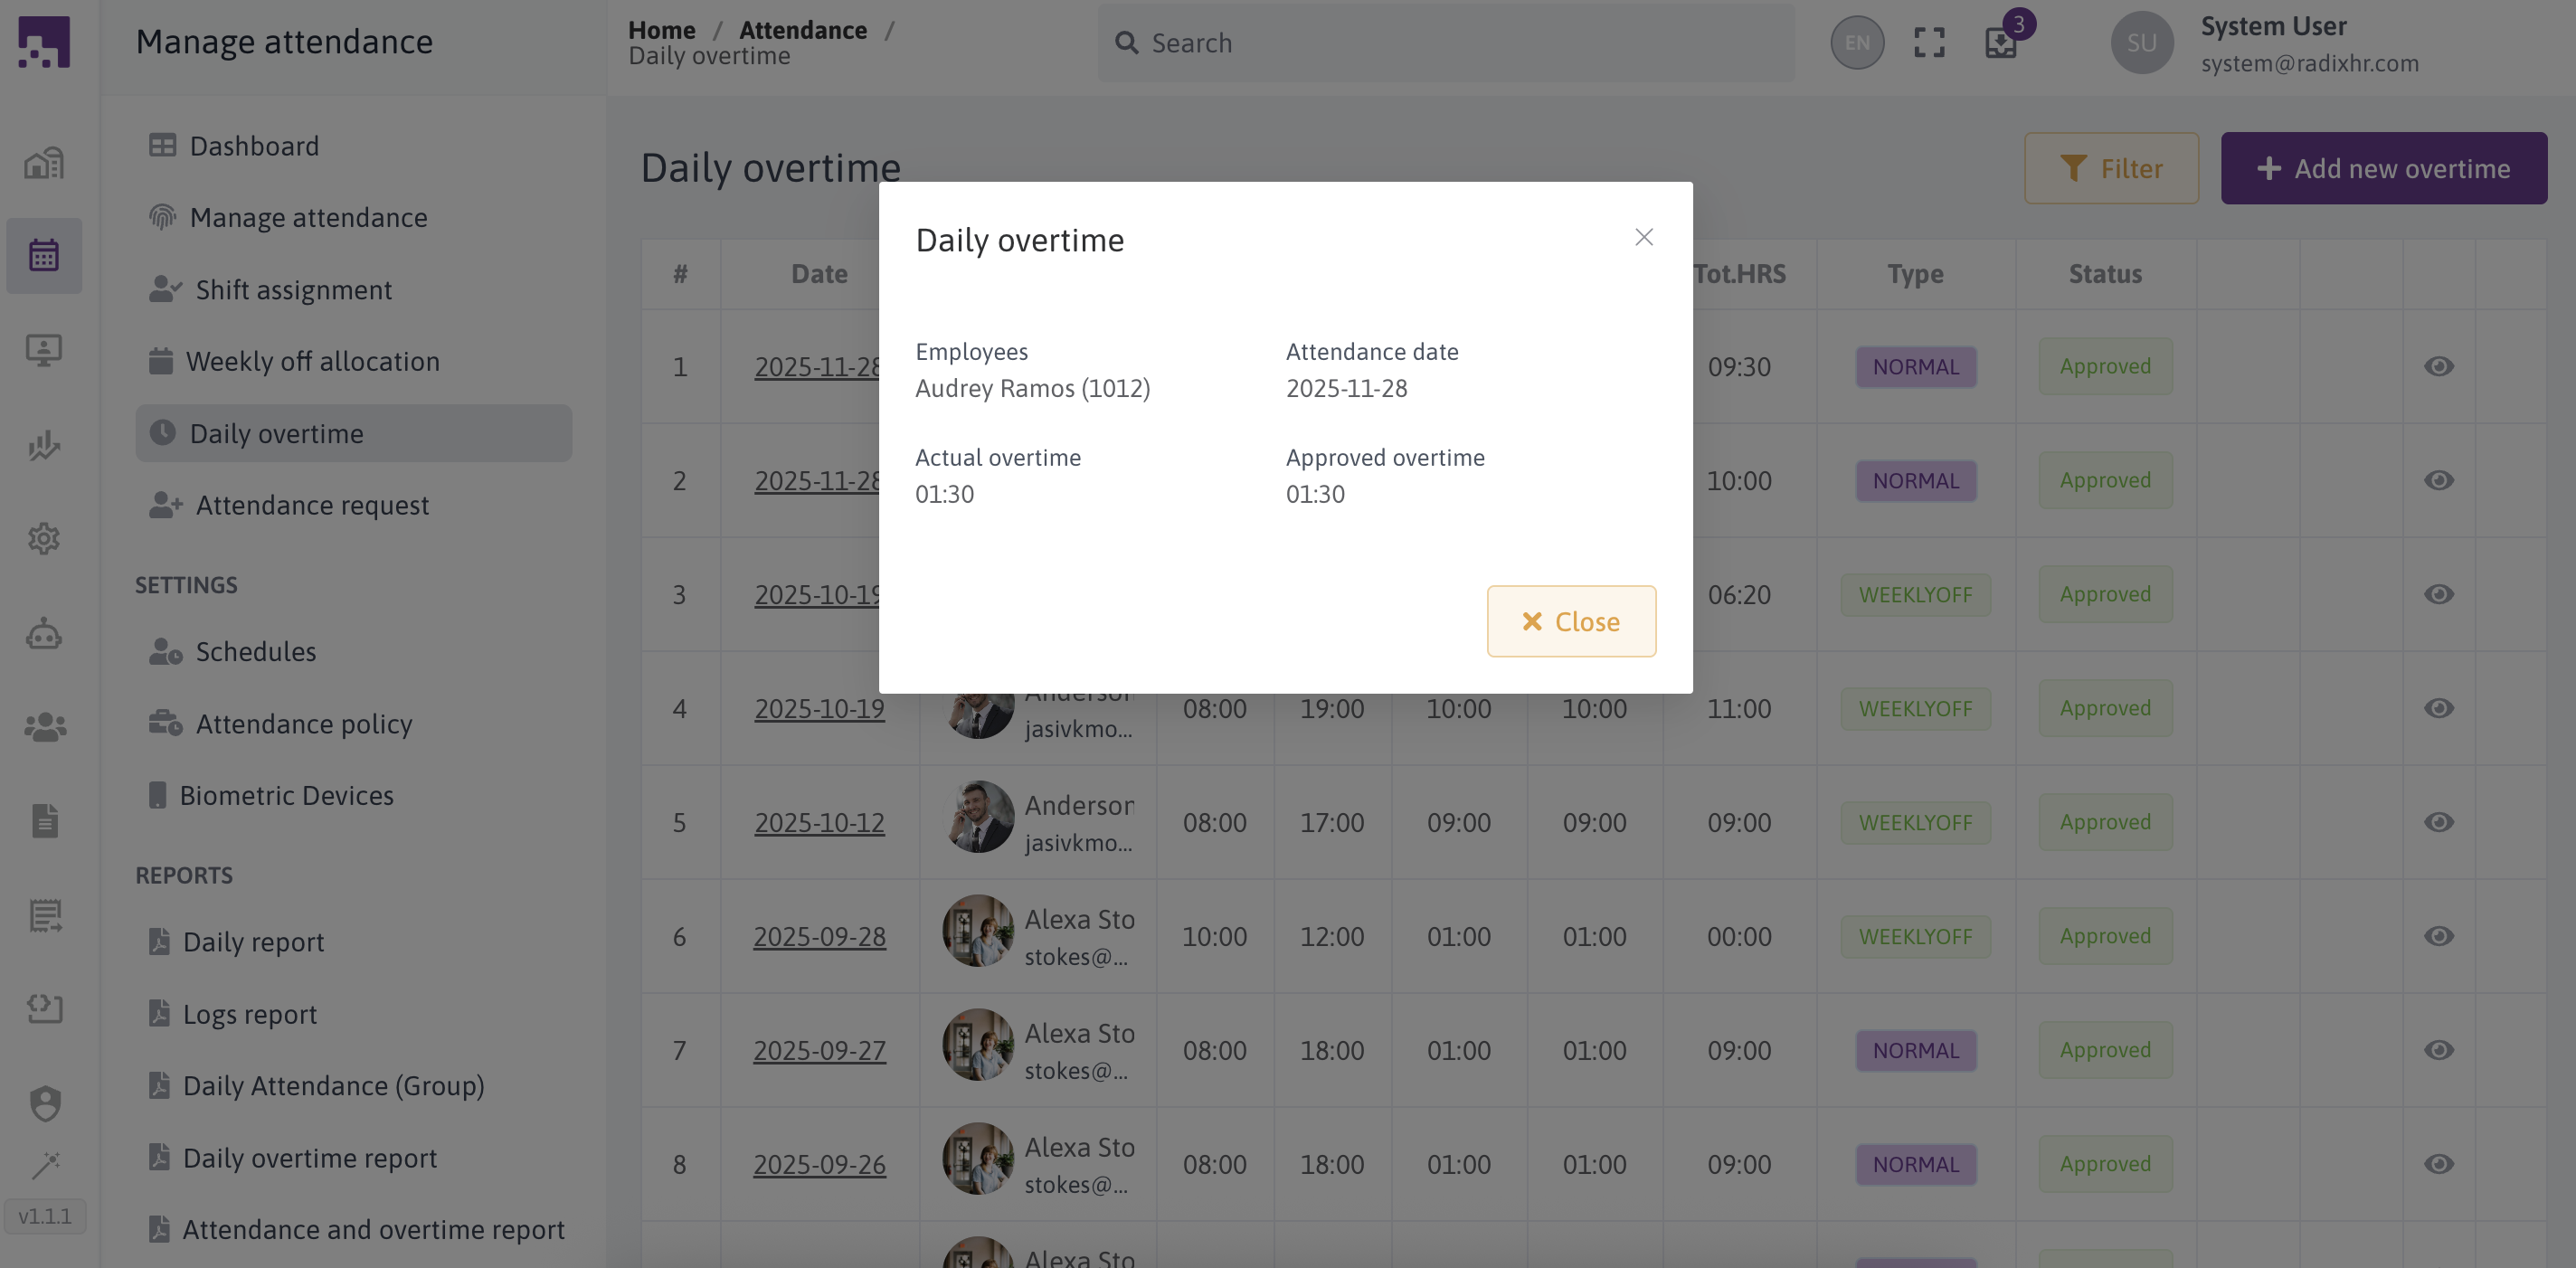The height and width of the screenshot is (1268, 2576).
Task: Open the System User profile menu
Action: [2265, 43]
